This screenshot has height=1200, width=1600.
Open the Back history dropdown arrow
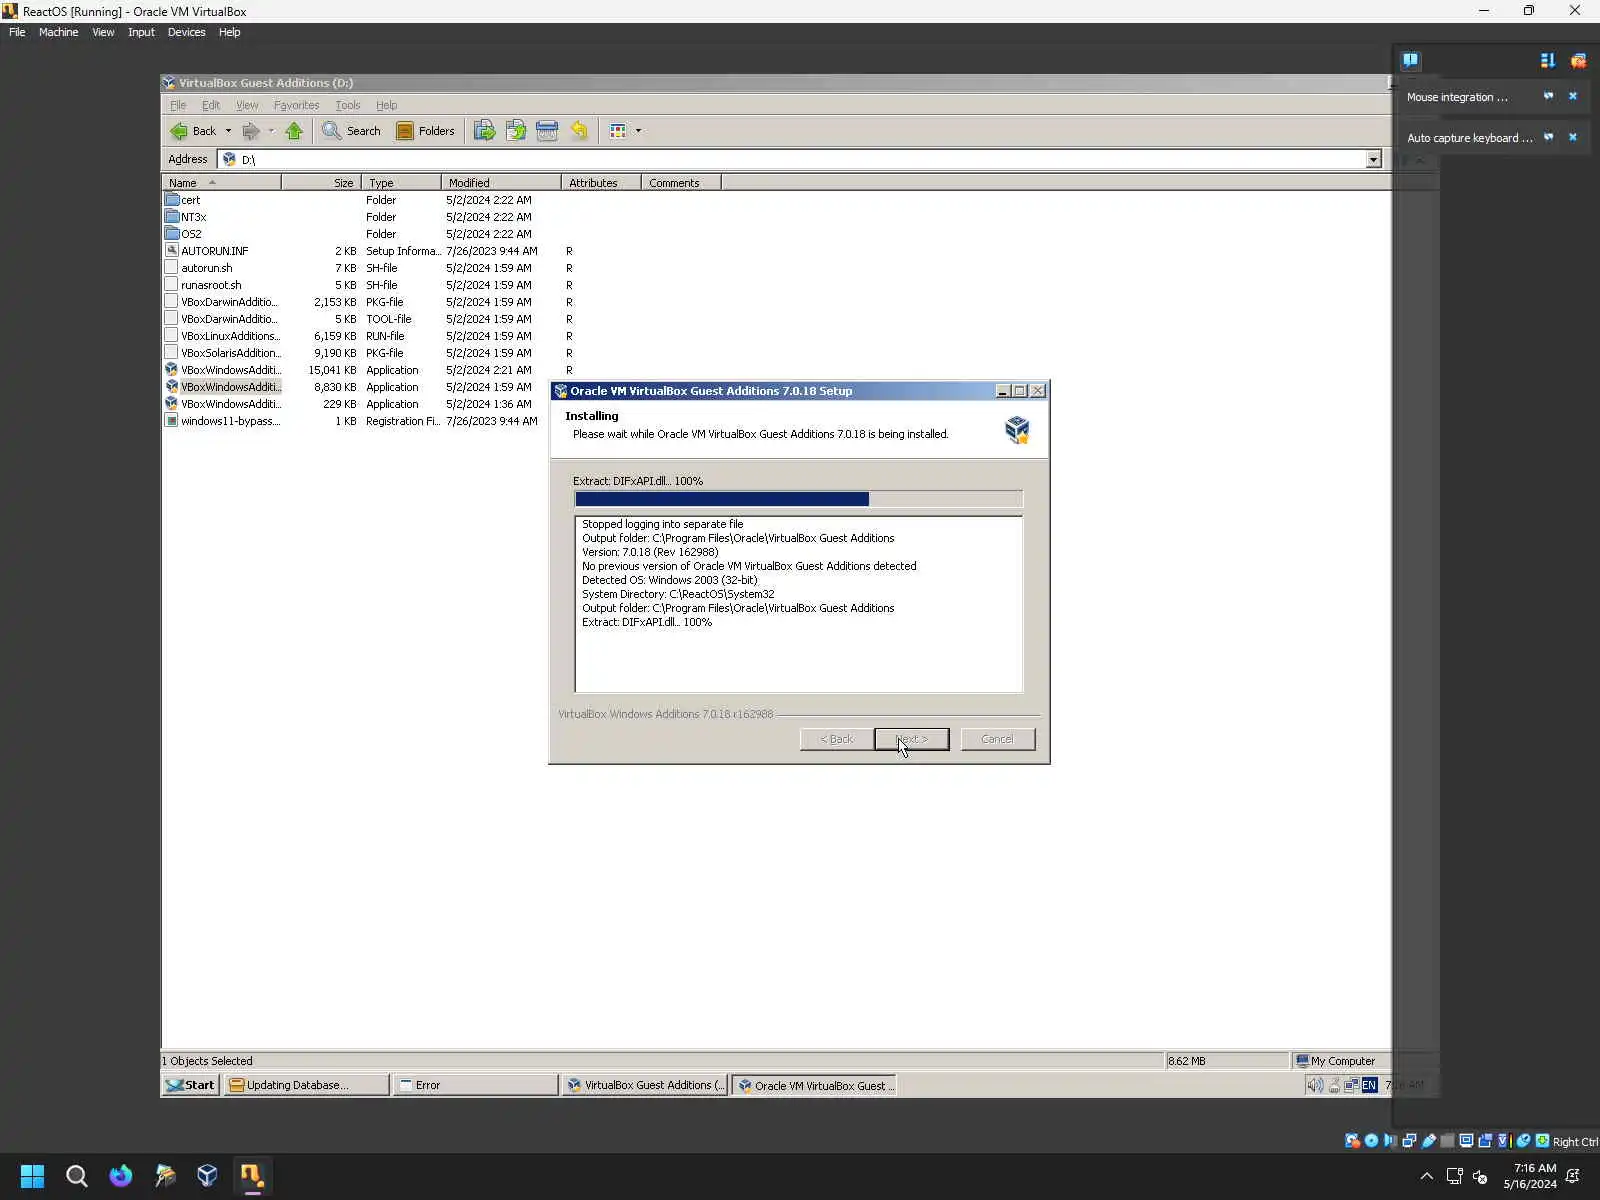pos(228,131)
